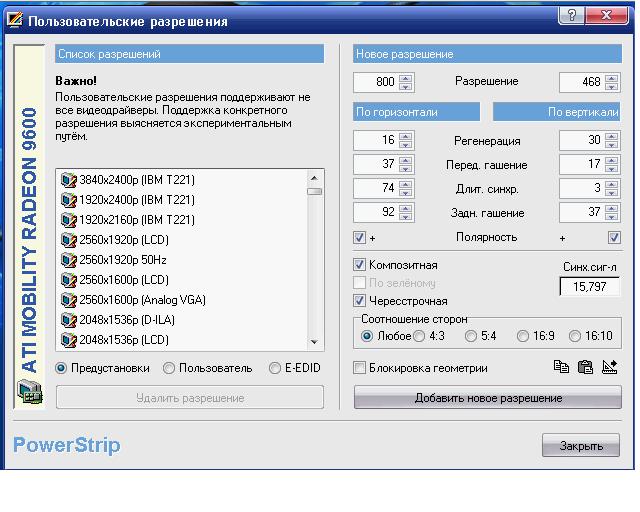
Task: Click monitor icon beside 3840x2400p (IBM T221)
Action: pyautogui.click(x=68, y=180)
